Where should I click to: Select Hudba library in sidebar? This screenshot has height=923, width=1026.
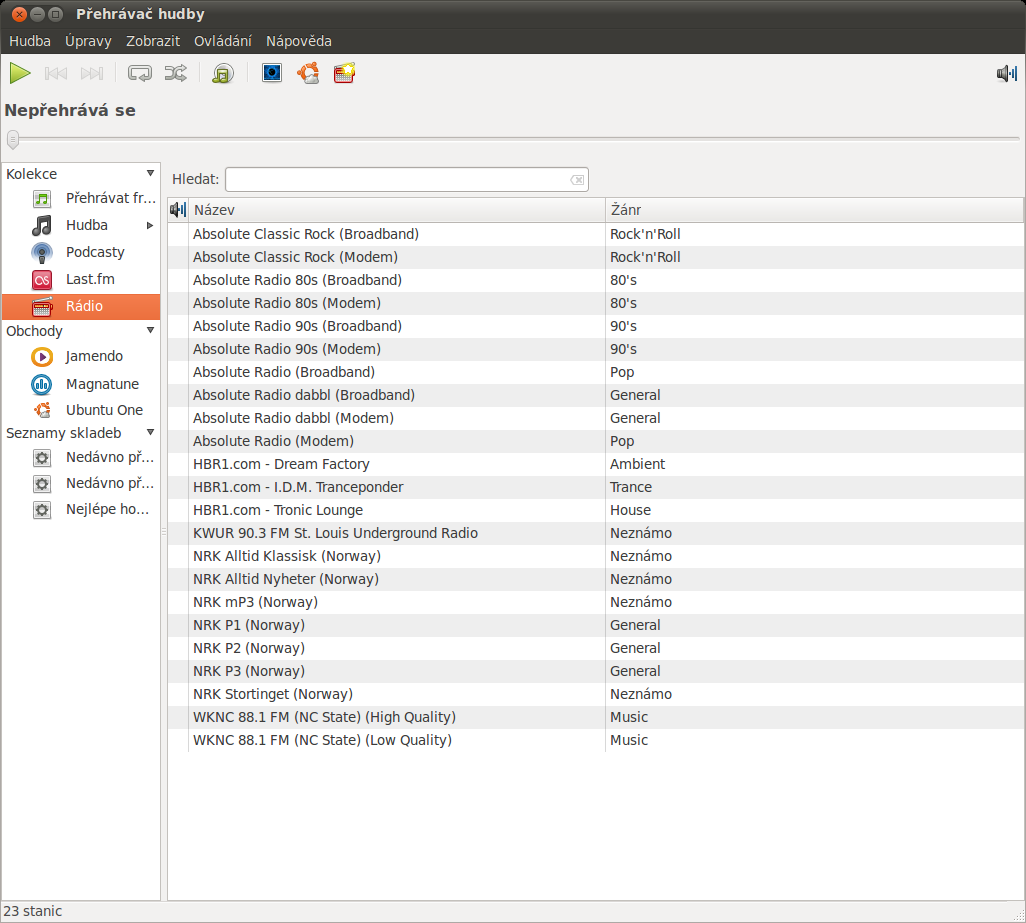[x=81, y=226]
